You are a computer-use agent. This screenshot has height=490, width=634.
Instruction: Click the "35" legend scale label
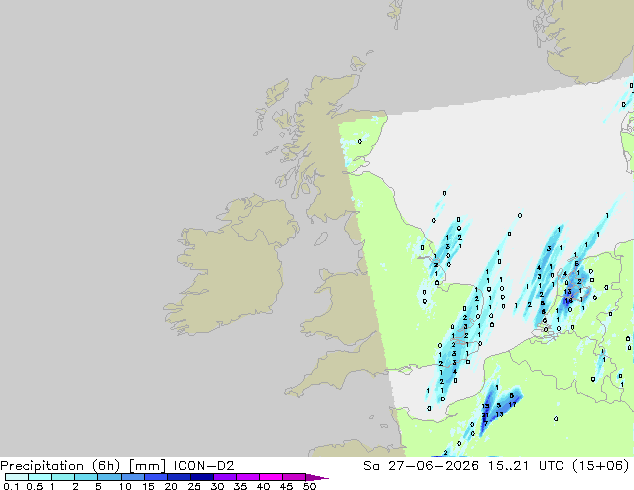(240, 486)
